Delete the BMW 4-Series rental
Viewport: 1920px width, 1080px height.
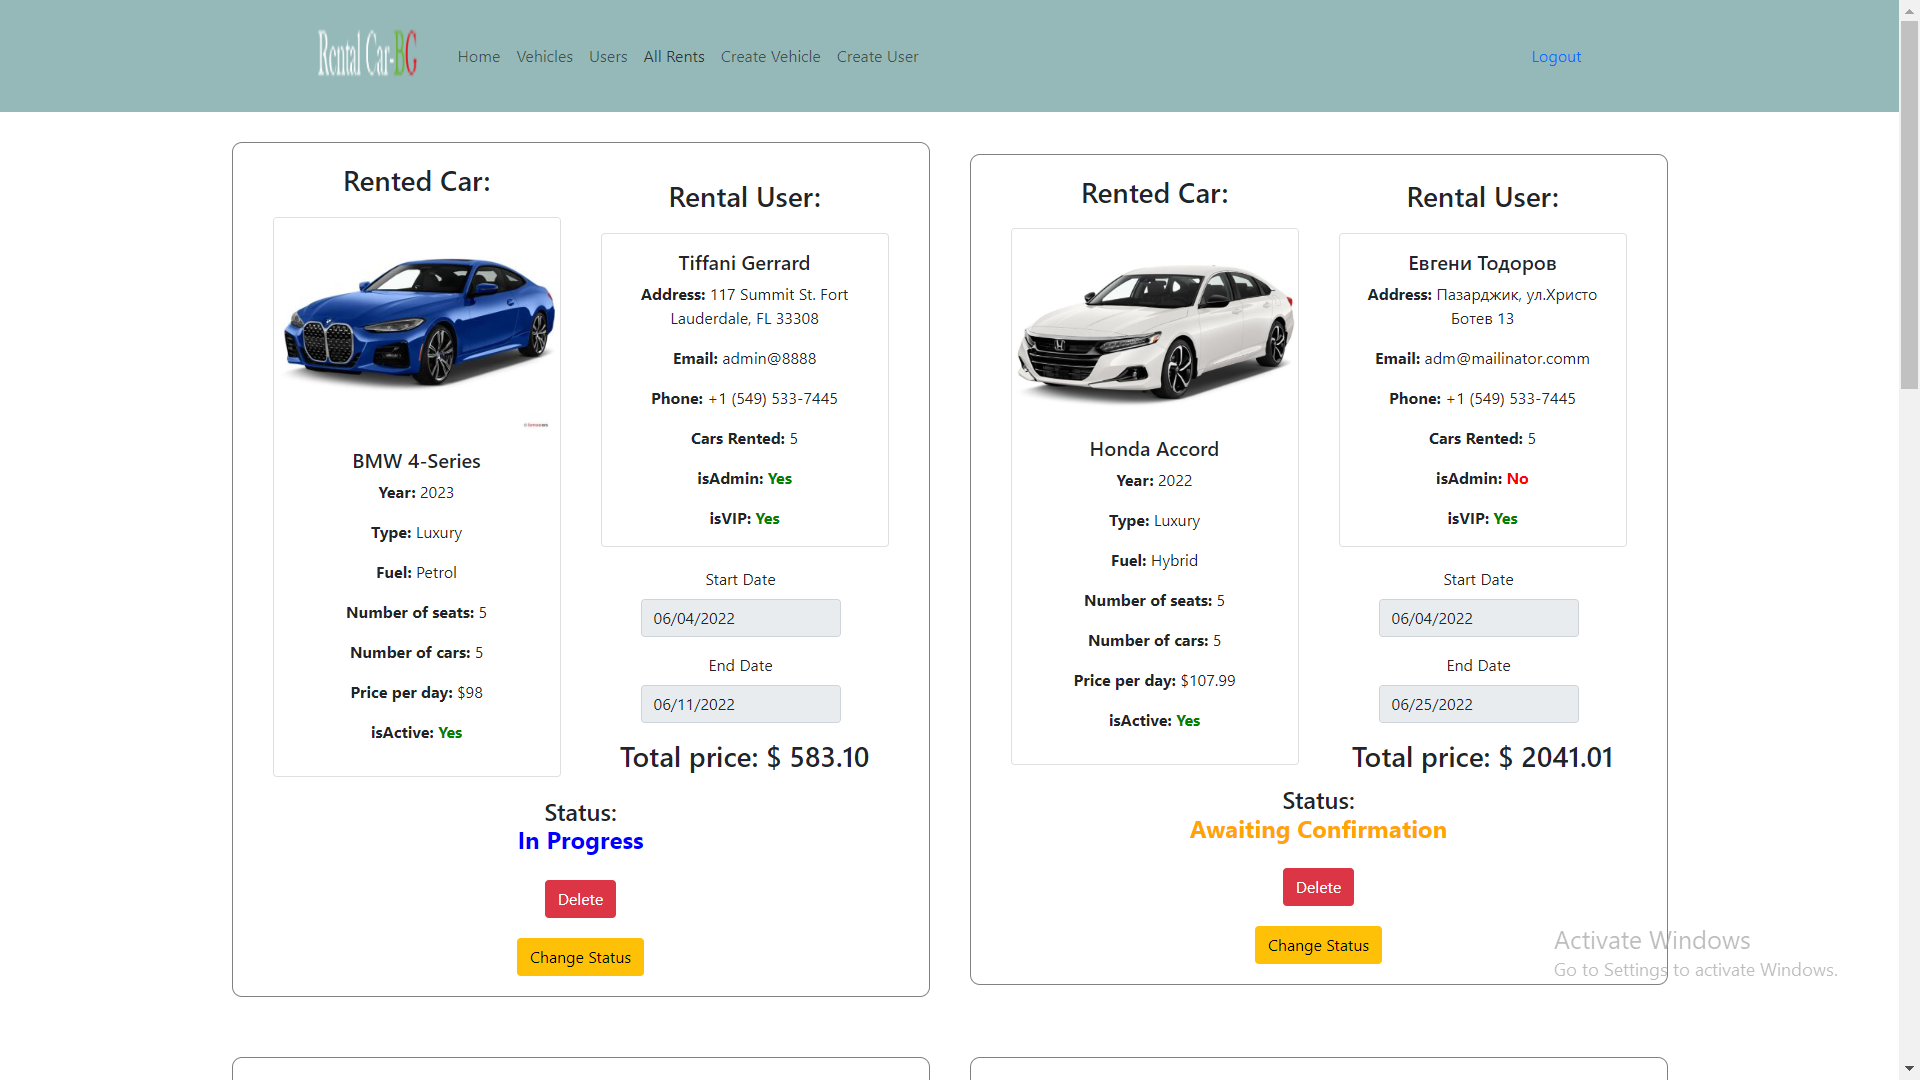[580, 898]
